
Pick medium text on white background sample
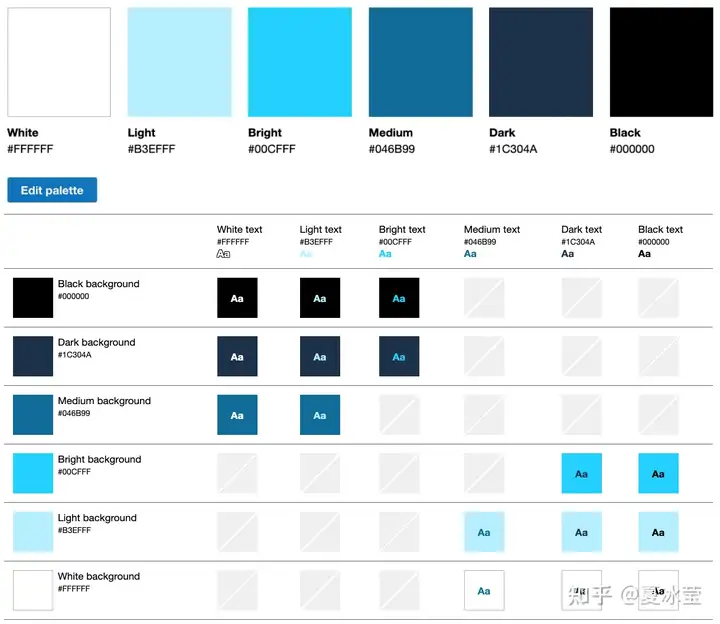pos(484,590)
